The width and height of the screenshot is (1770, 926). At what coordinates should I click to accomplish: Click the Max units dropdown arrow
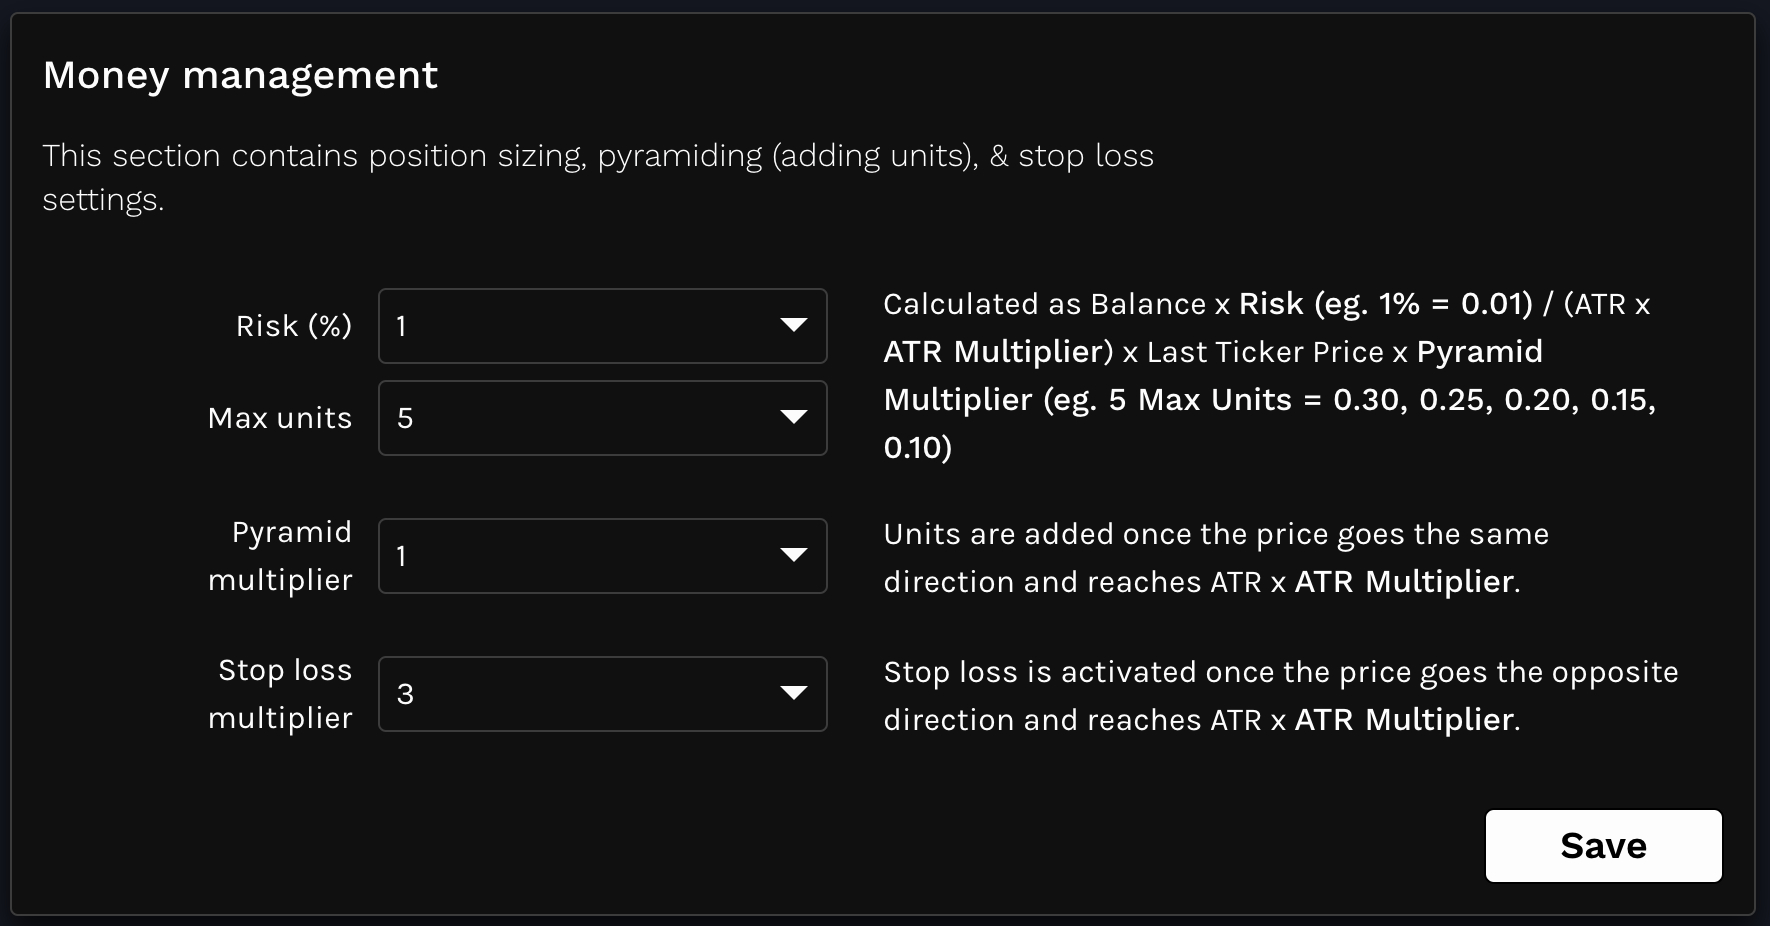(793, 418)
